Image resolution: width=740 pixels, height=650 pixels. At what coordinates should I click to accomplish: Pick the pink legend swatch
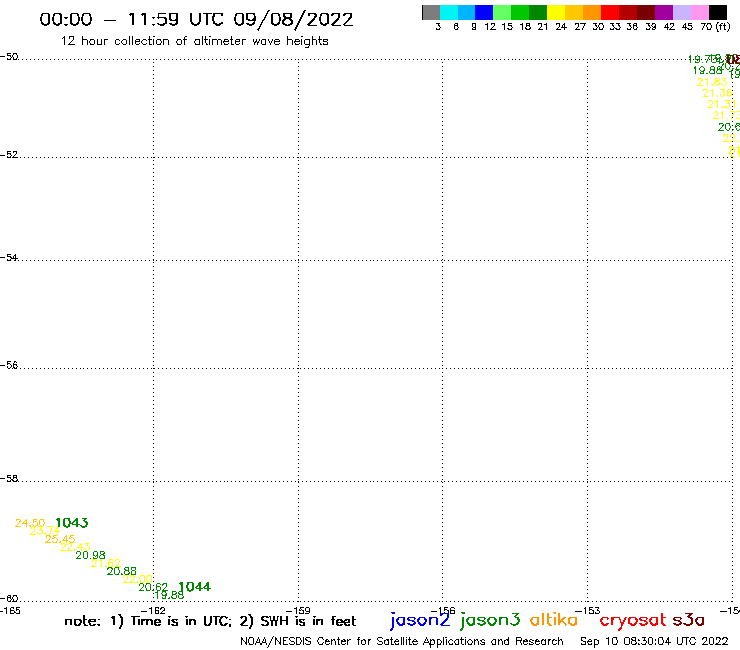point(699,13)
